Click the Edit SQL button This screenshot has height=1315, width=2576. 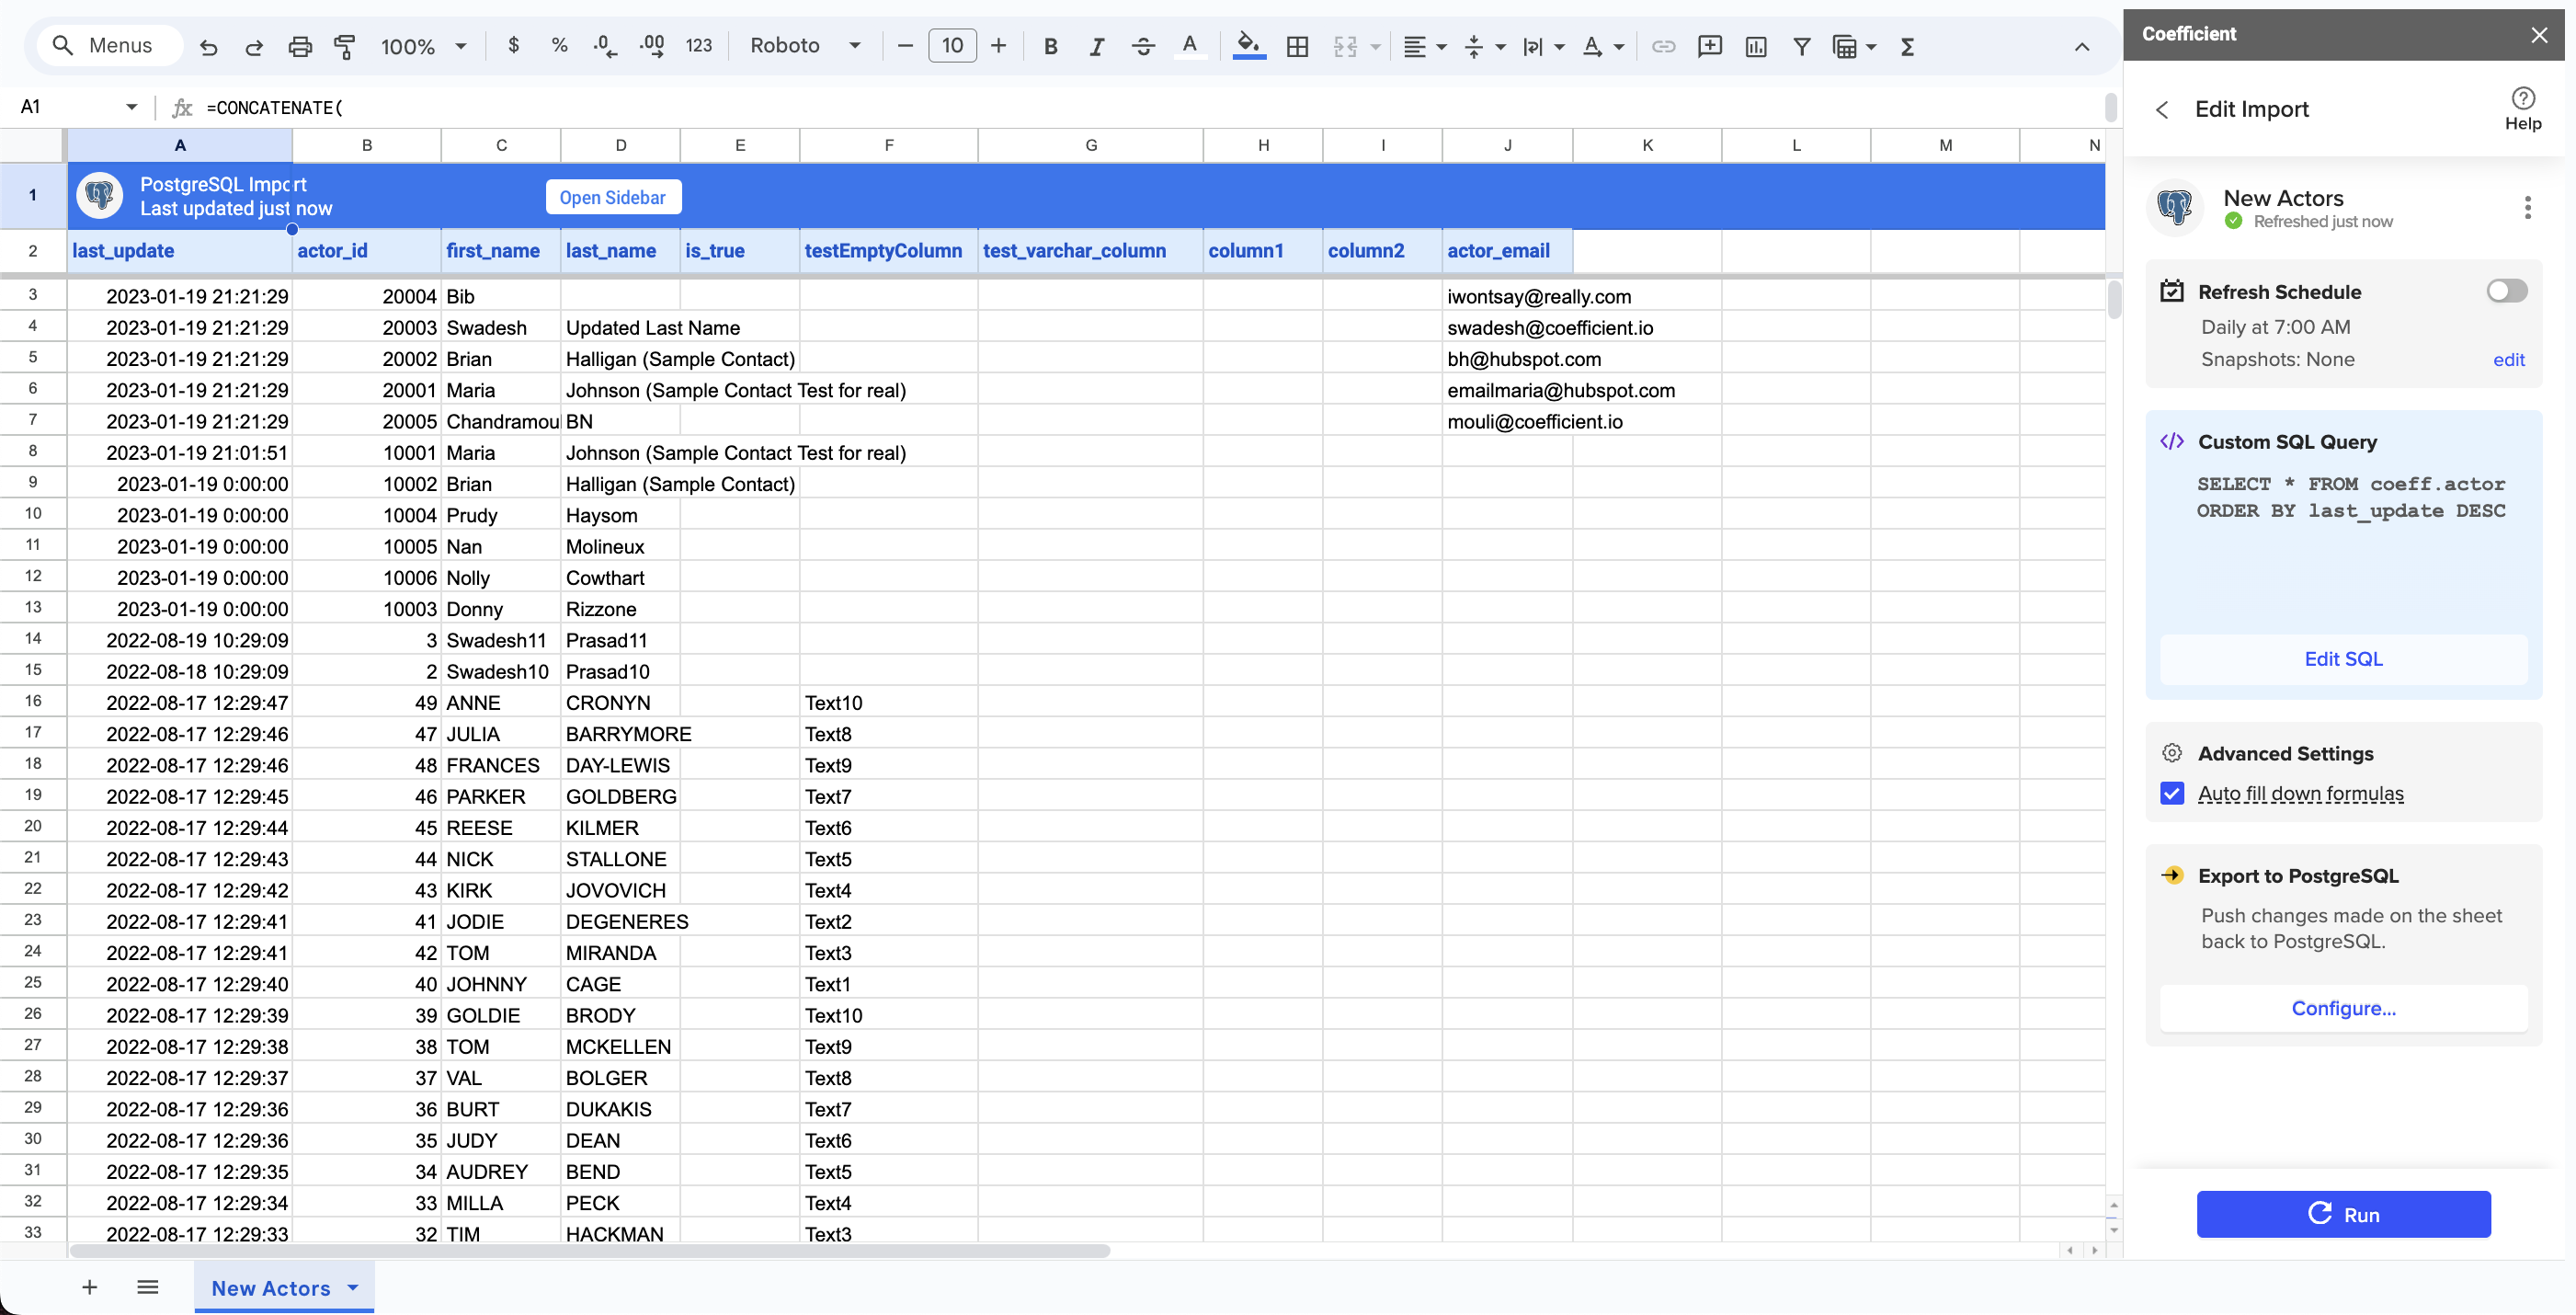pyautogui.click(x=2343, y=659)
